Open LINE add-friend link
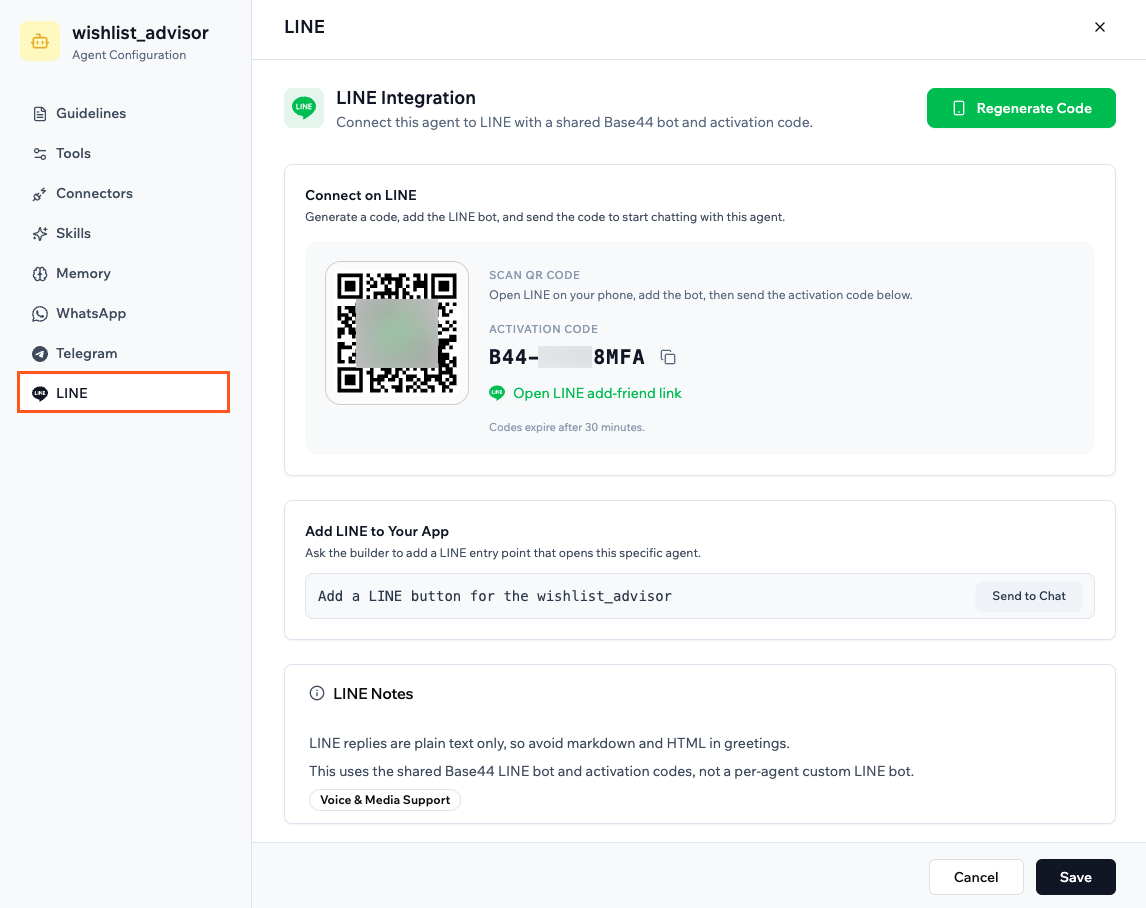 point(597,393)
